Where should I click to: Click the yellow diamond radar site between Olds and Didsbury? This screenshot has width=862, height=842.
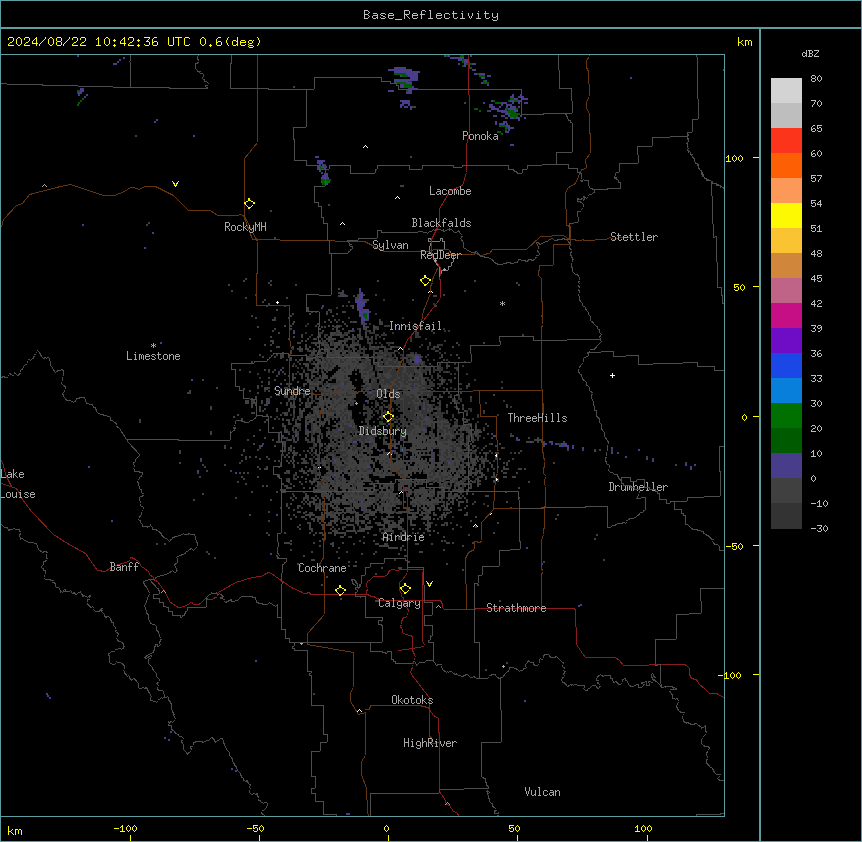point(388,417)
